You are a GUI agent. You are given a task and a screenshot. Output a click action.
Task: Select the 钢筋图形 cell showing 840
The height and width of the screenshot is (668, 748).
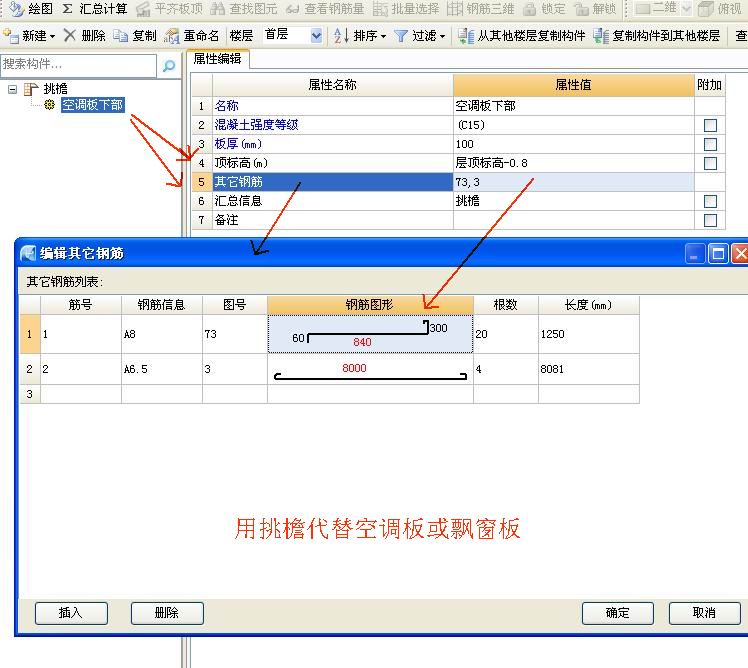click(x=370, y=334)
